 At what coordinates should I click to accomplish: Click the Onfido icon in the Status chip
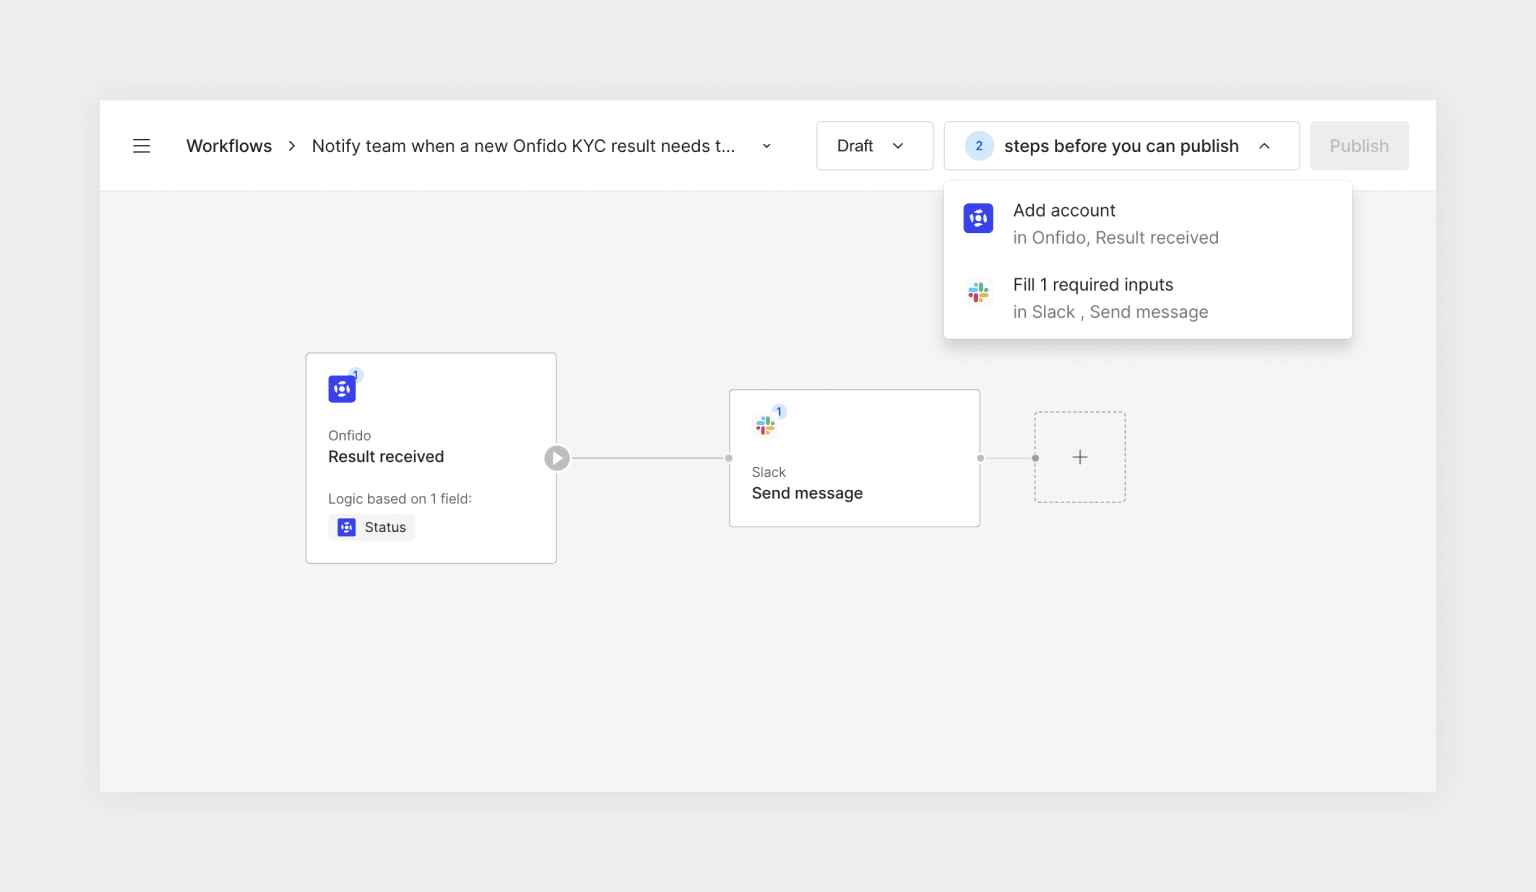click(346, 527)
